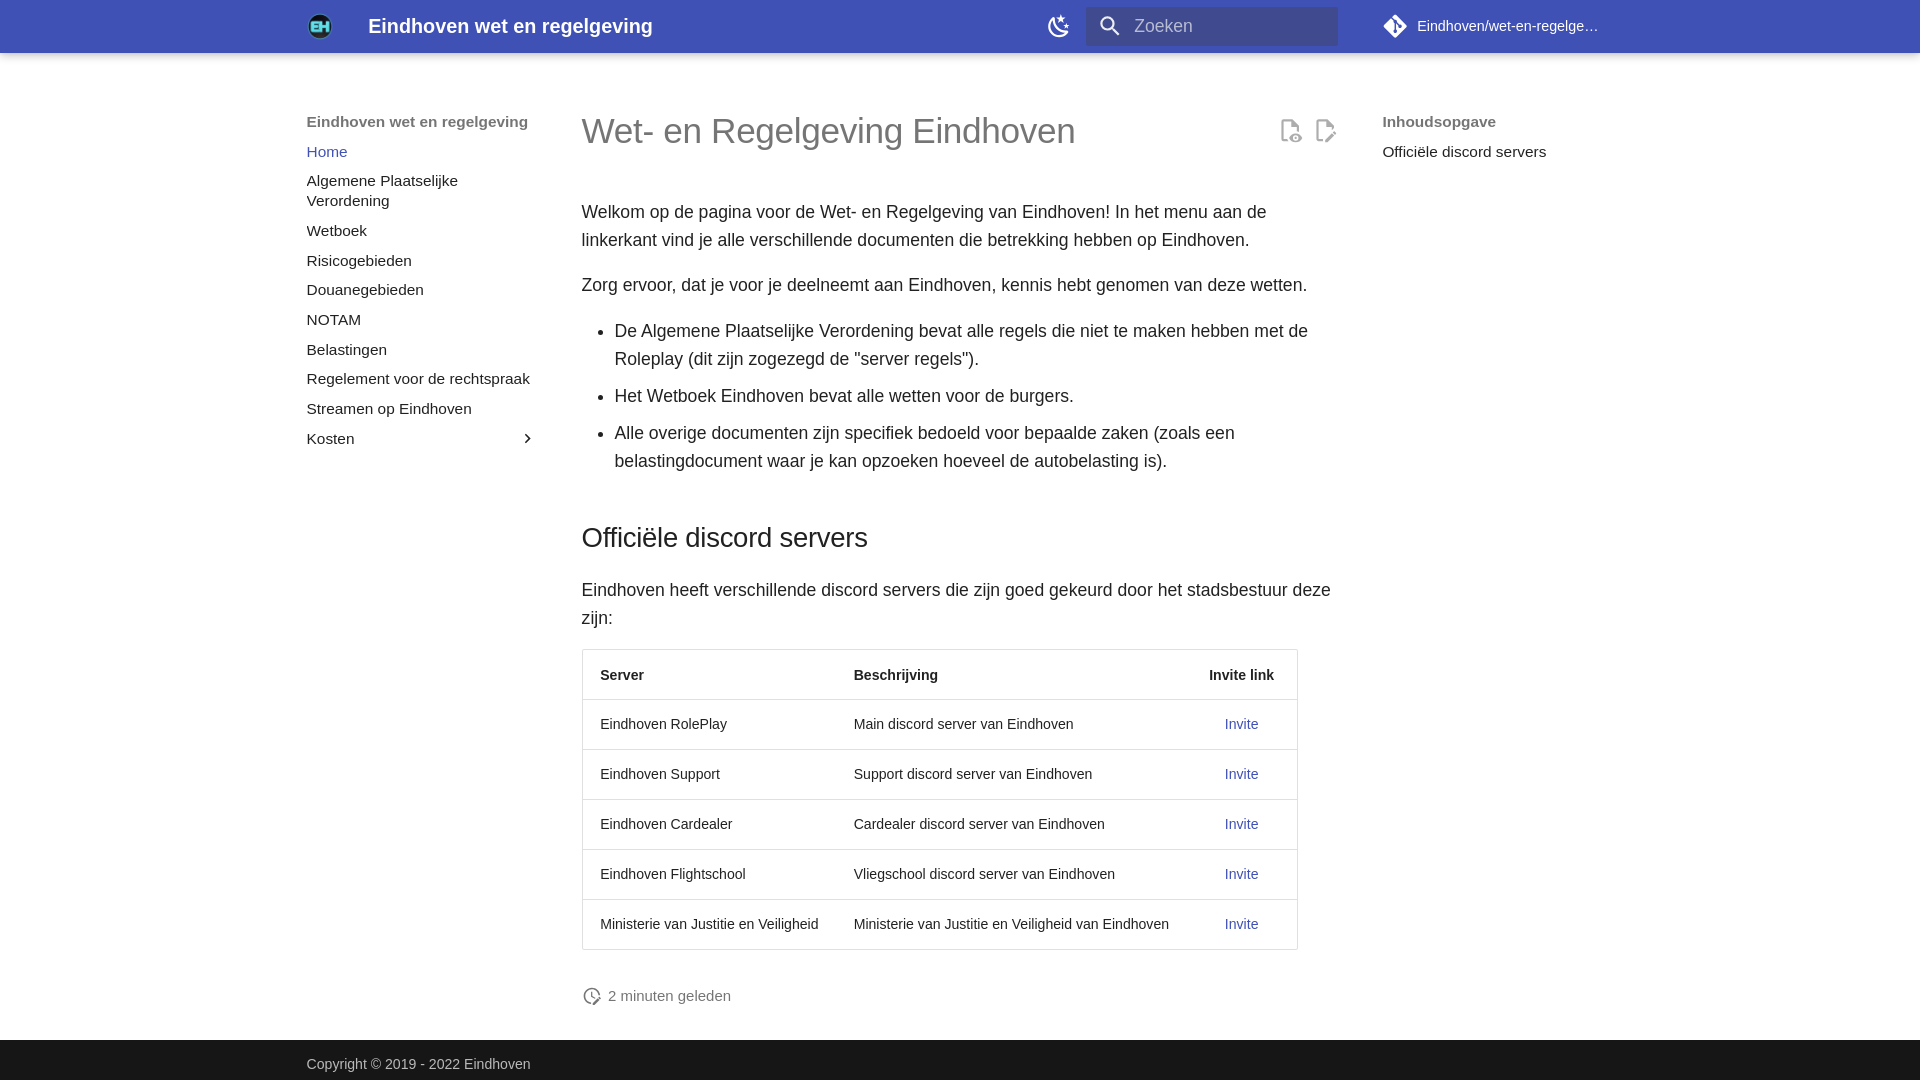Open Algemene Plaatselijke Verordening page
This screenshot has height=1080, width=1920.
coord(382,191)
